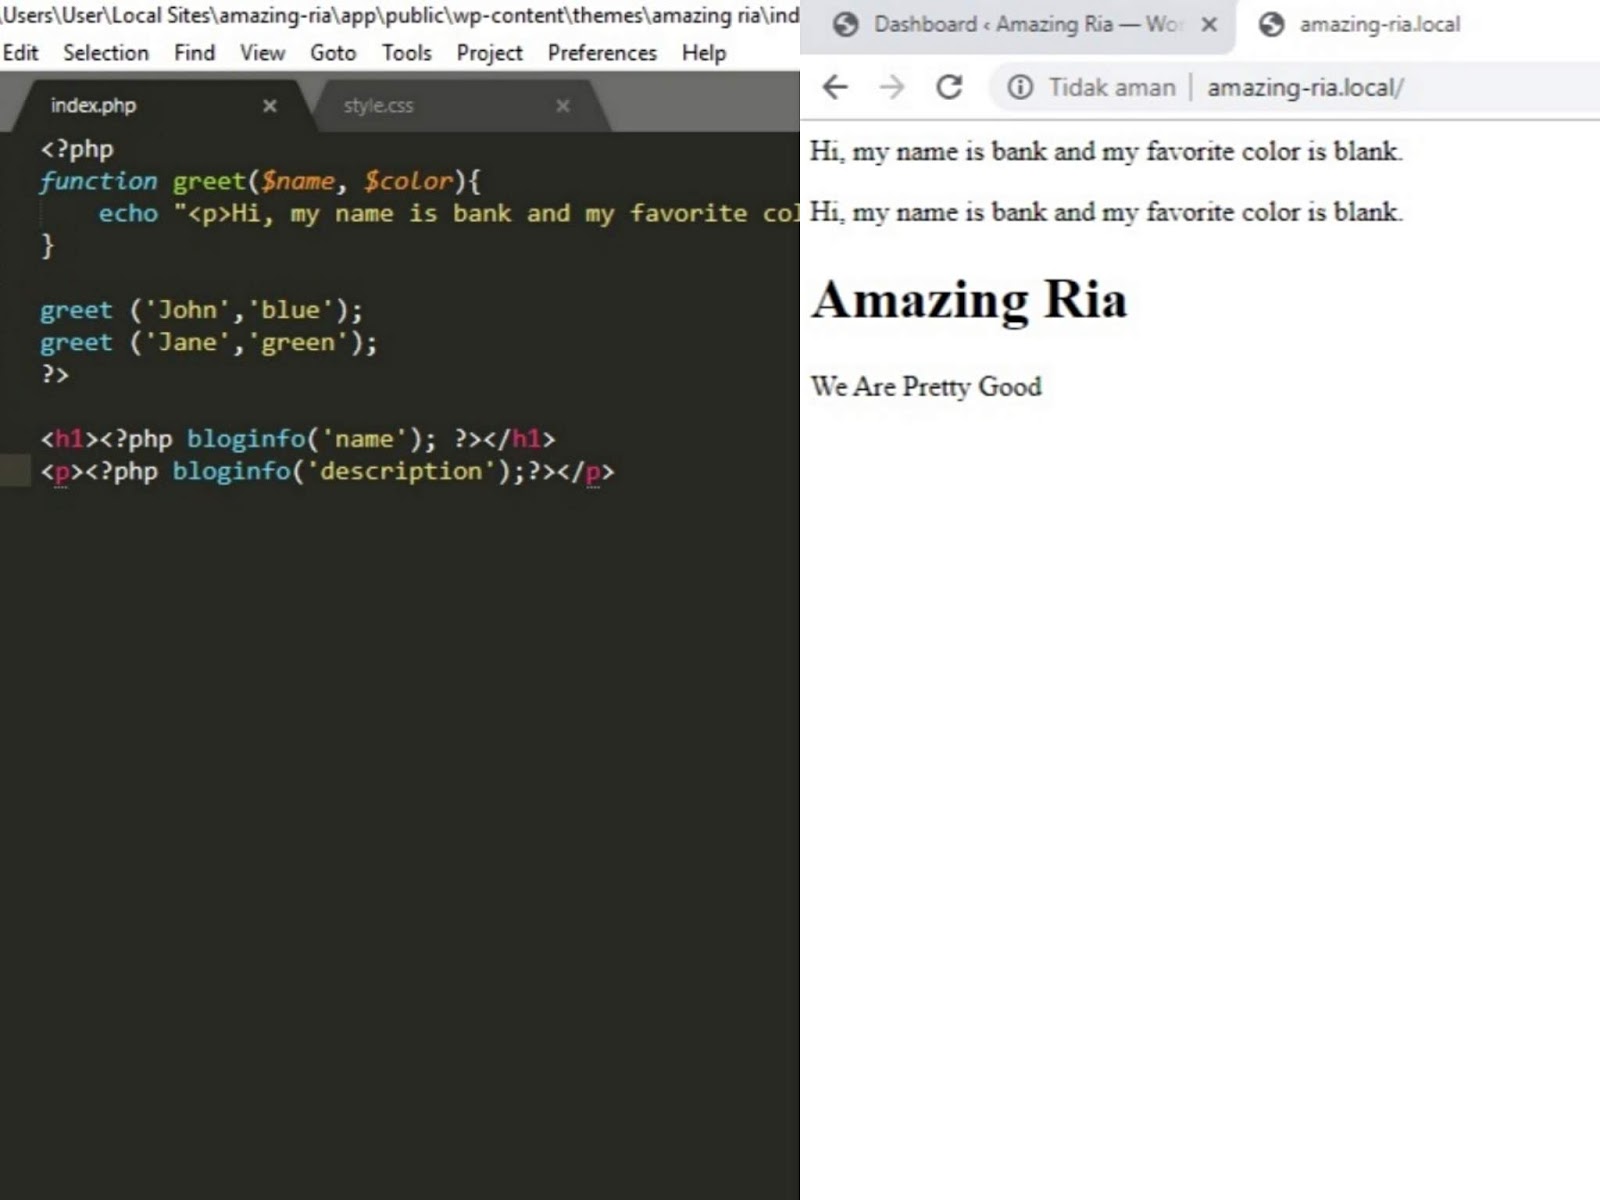Viewport: 1600px width, 1200px height.
Task: Click the 'We Are Pretty Good' text
Action: click(x=926, y=386)
